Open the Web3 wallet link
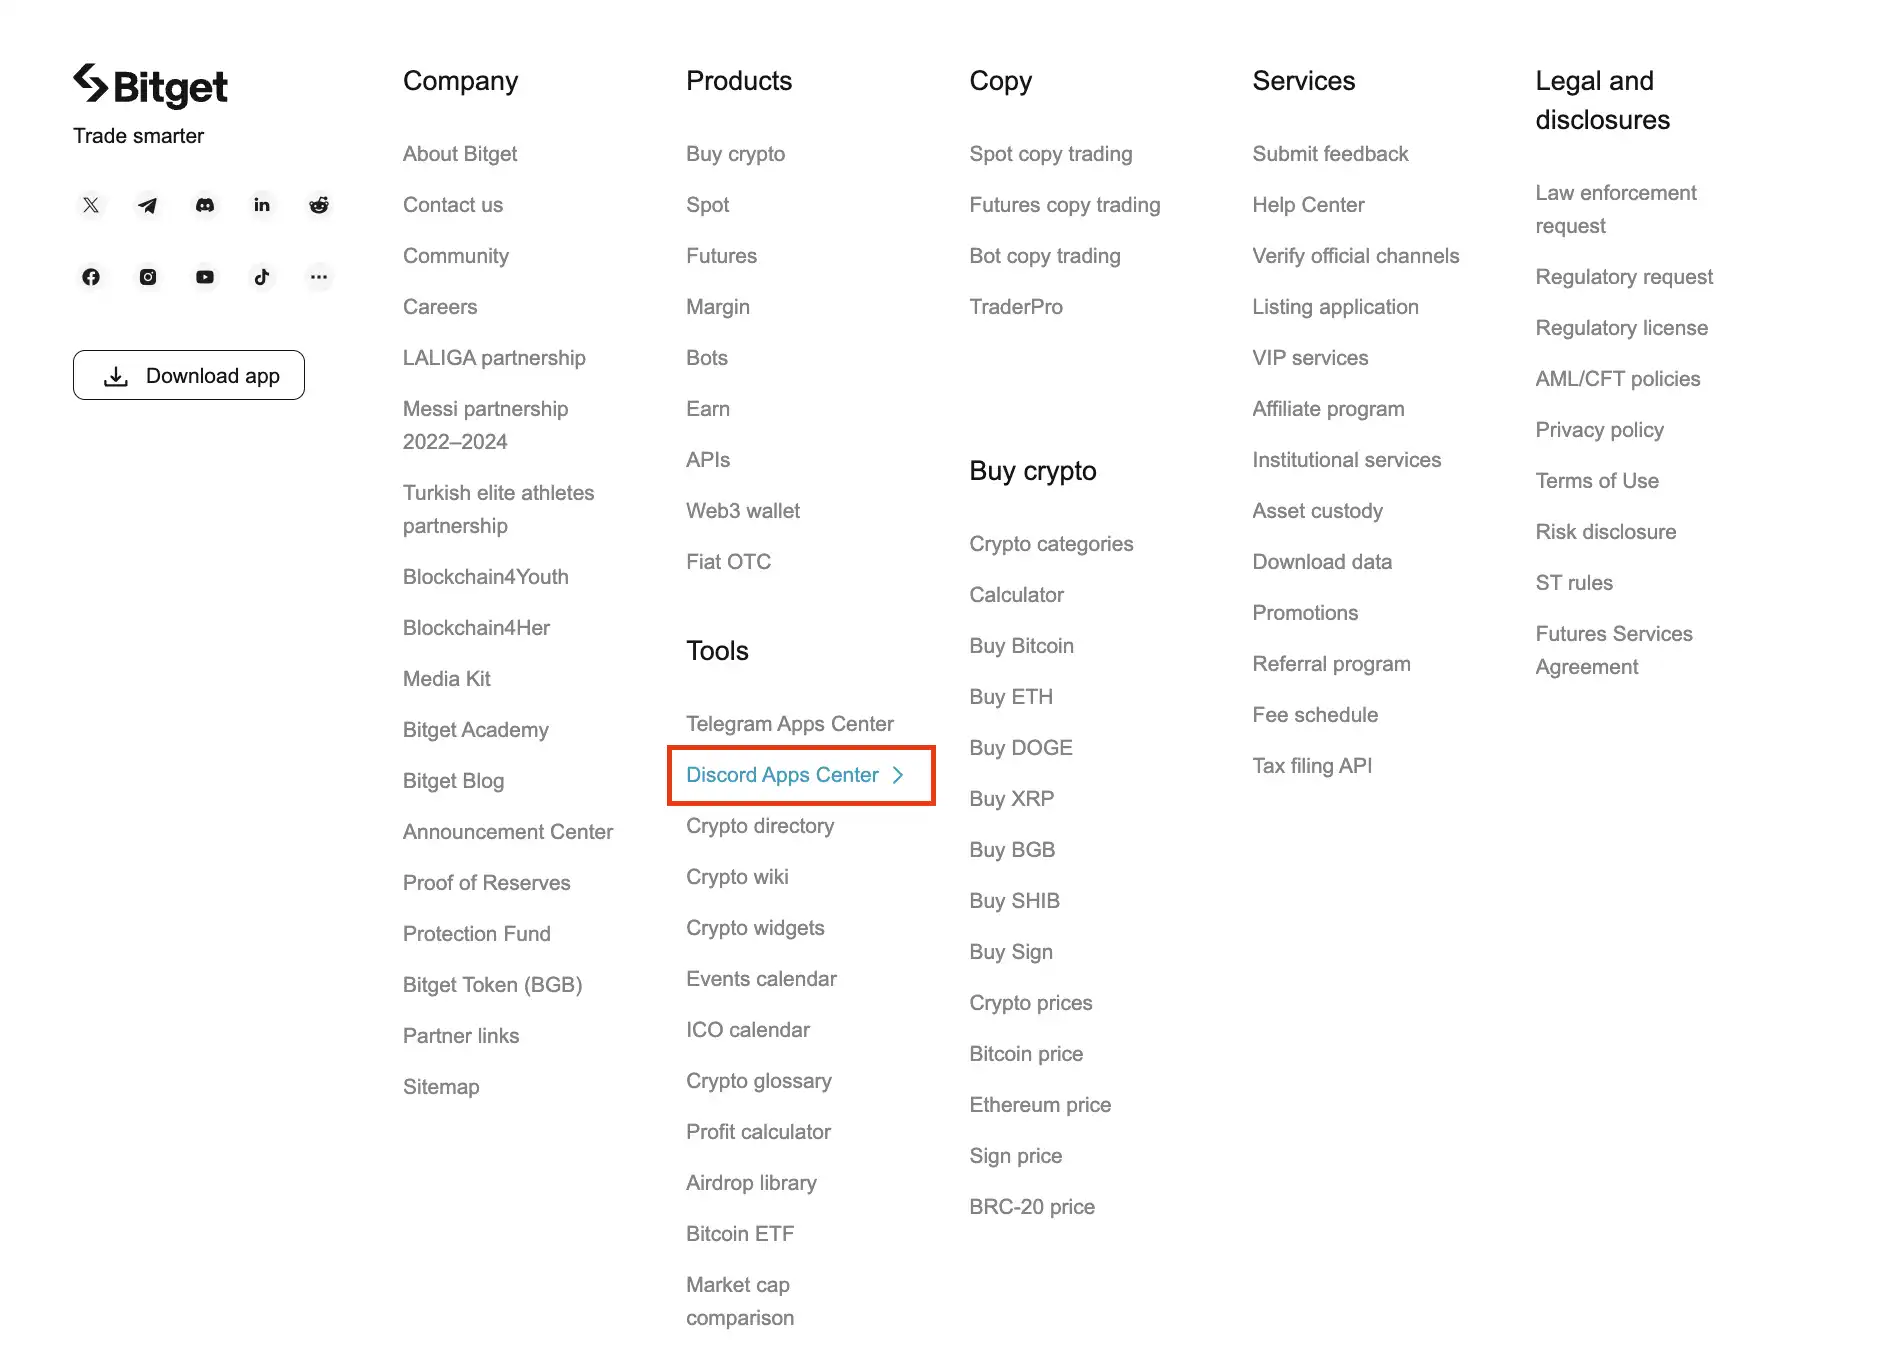 (742, 511)
